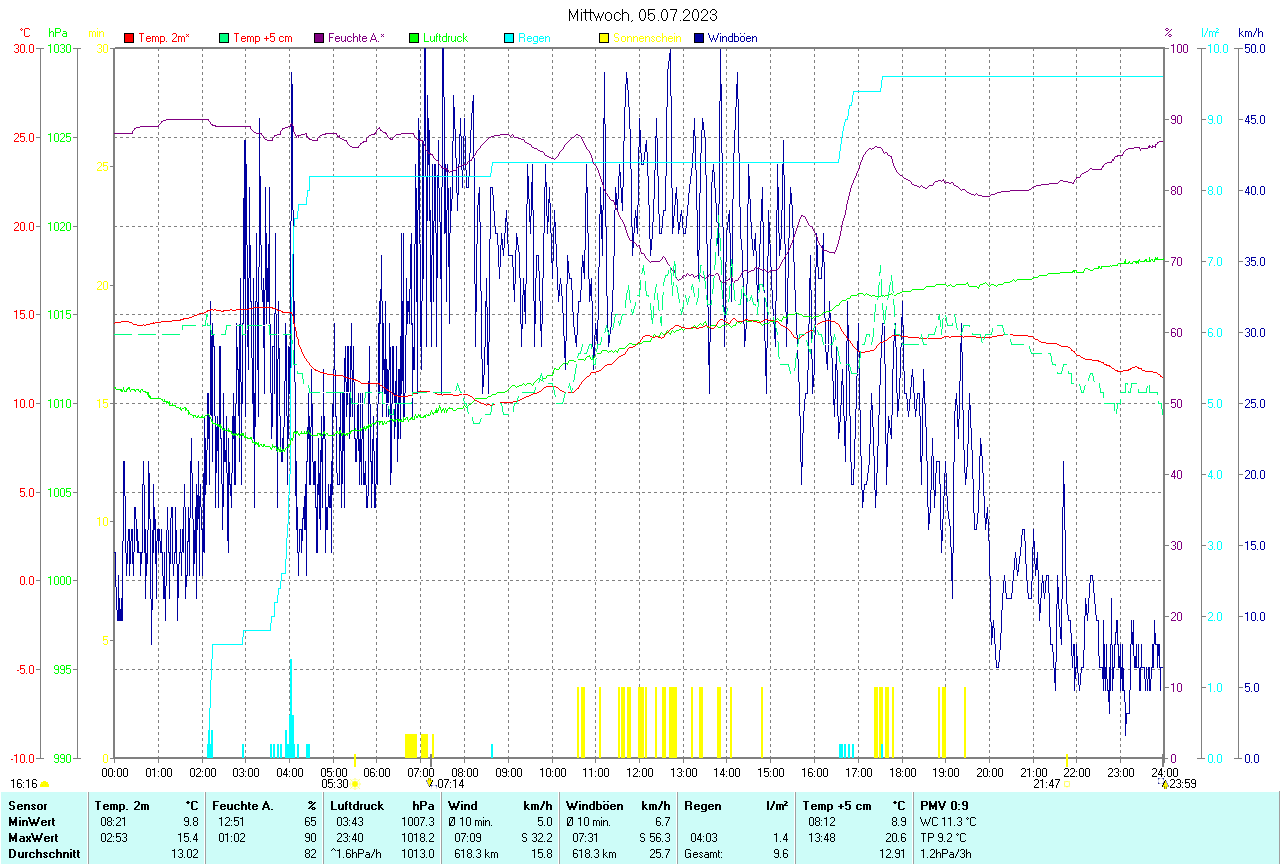Screen dimensions: 1280x864
Task: Click the moon icon beside 23:59
Action: click(1165, 784)
